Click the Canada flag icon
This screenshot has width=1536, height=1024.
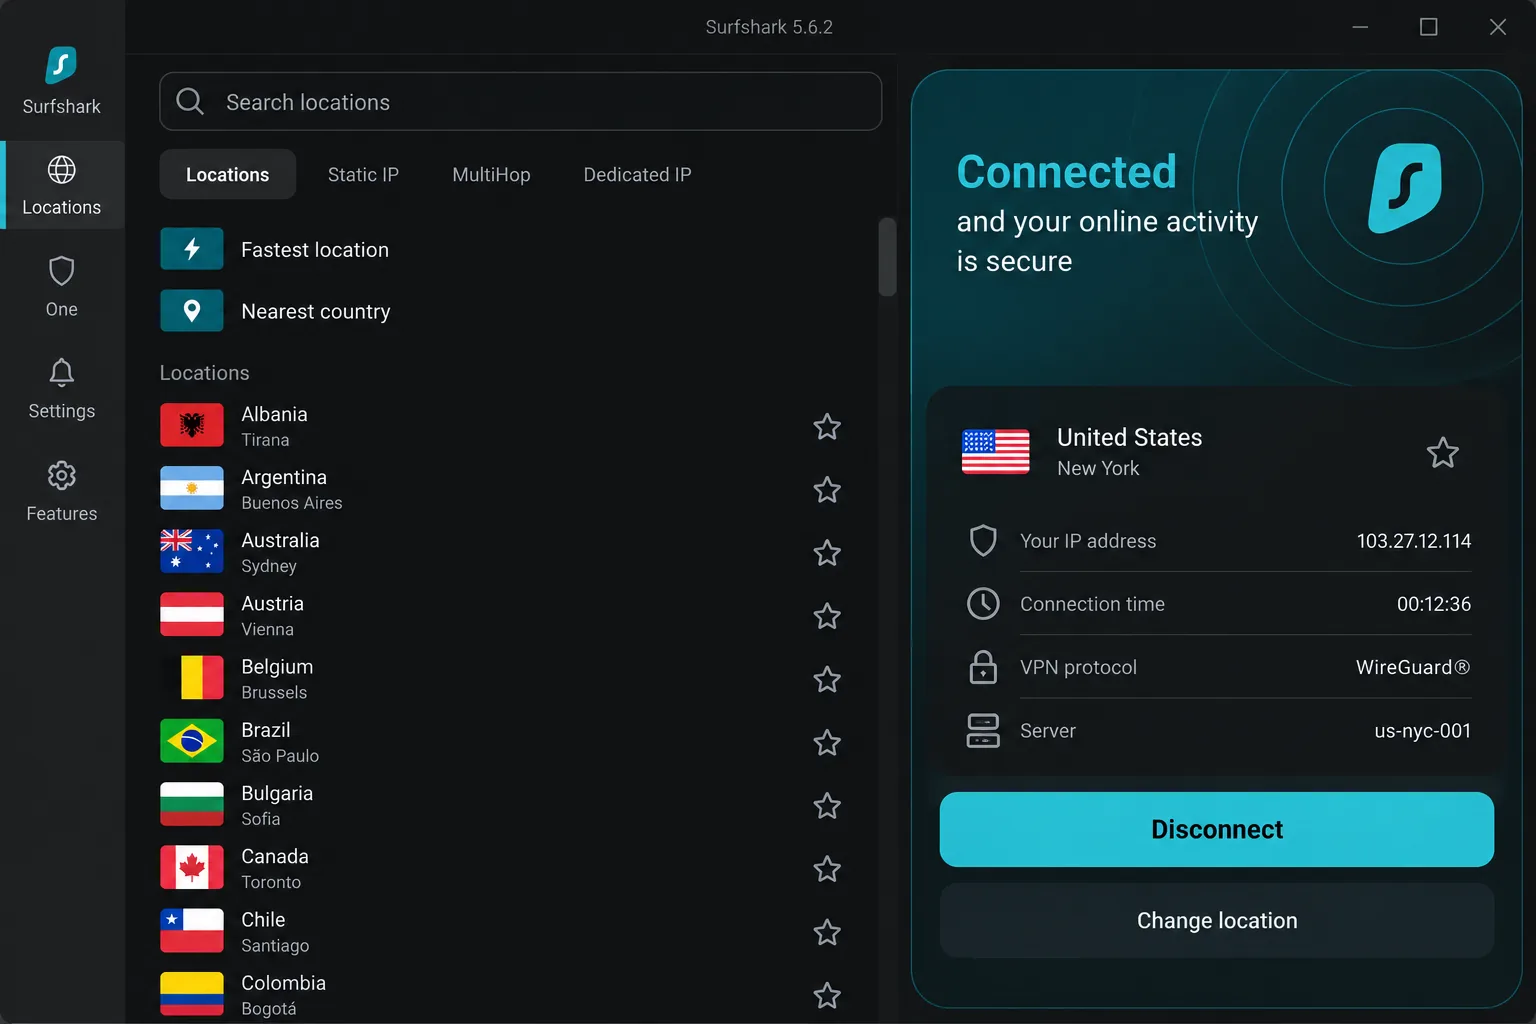pos(192,868)
